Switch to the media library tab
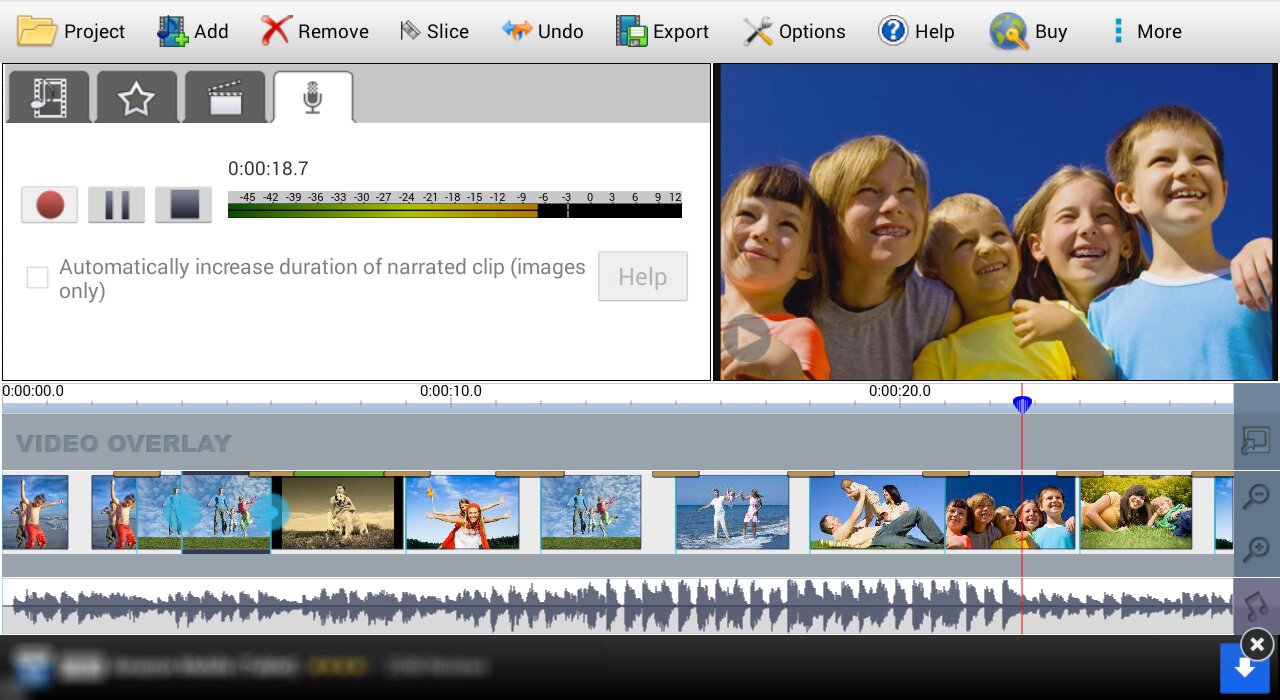The width and height of the screenshot is (1280, 700). pos(48,98)
